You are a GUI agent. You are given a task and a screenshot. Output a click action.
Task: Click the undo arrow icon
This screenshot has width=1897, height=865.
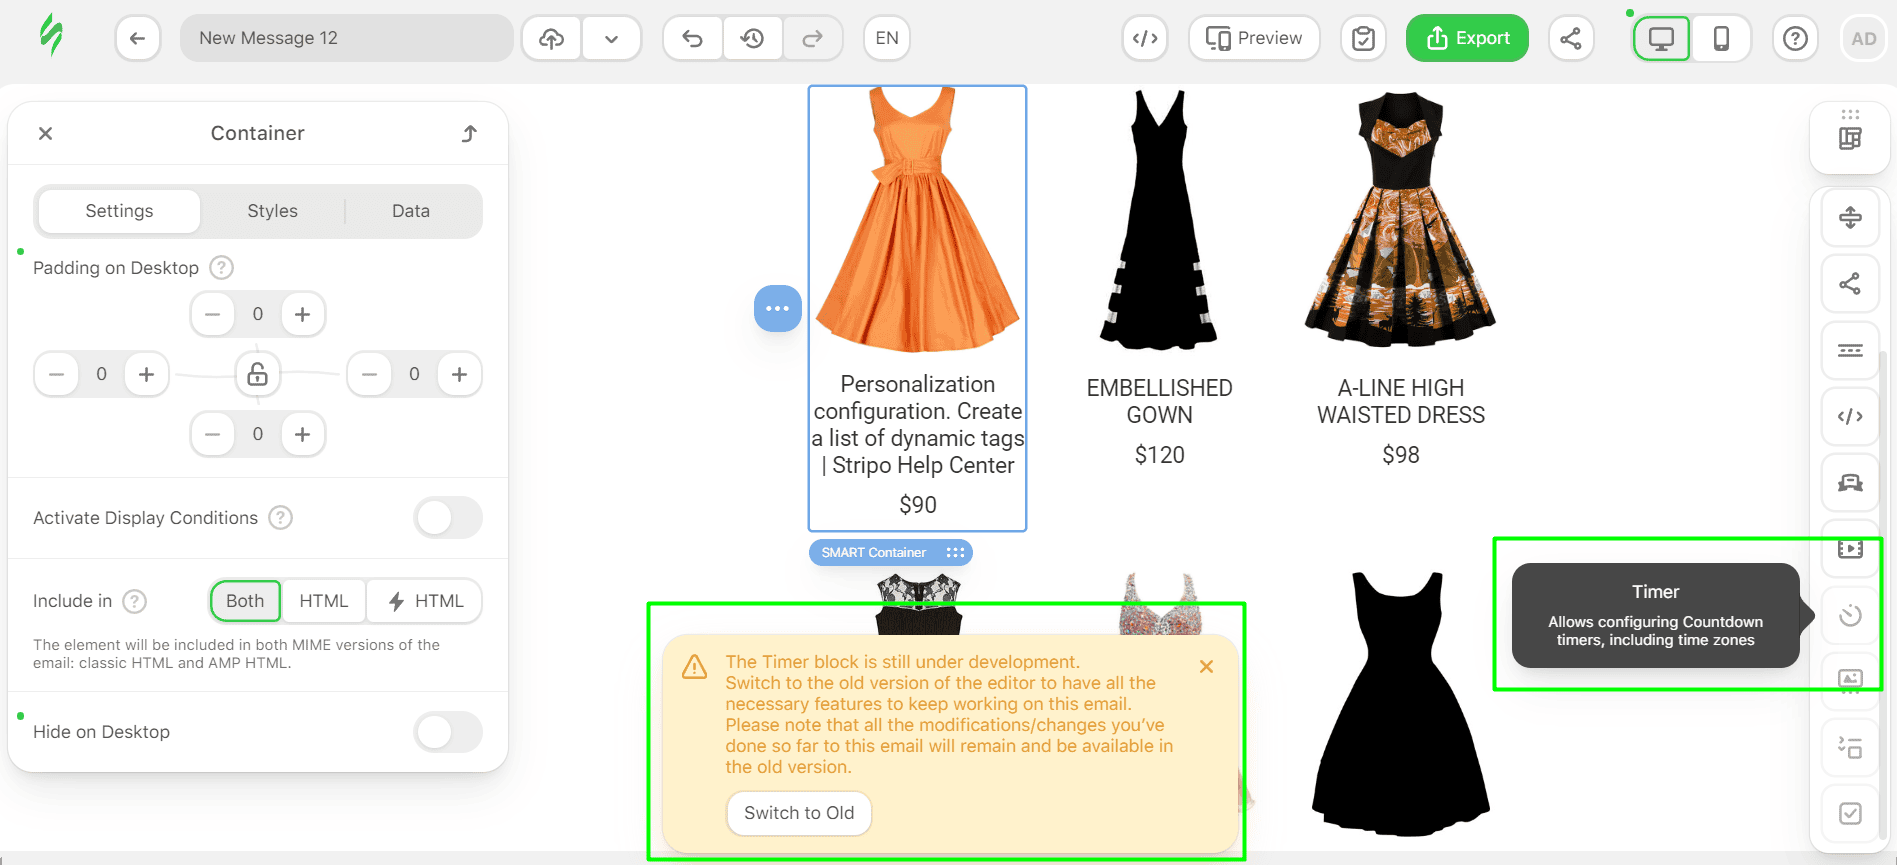click(692, 39)
